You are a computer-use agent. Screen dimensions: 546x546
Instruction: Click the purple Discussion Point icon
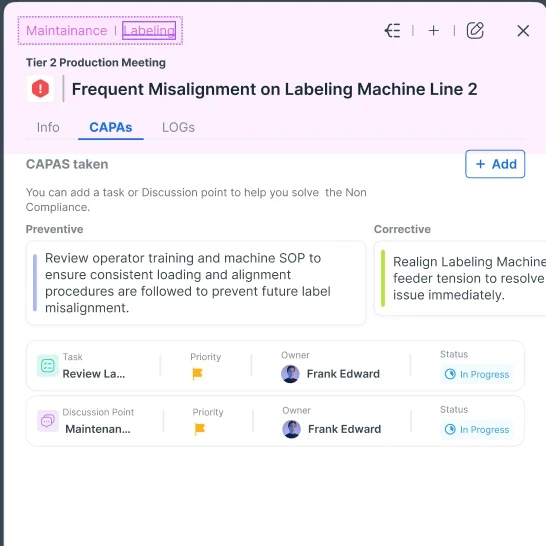[48, 421]
